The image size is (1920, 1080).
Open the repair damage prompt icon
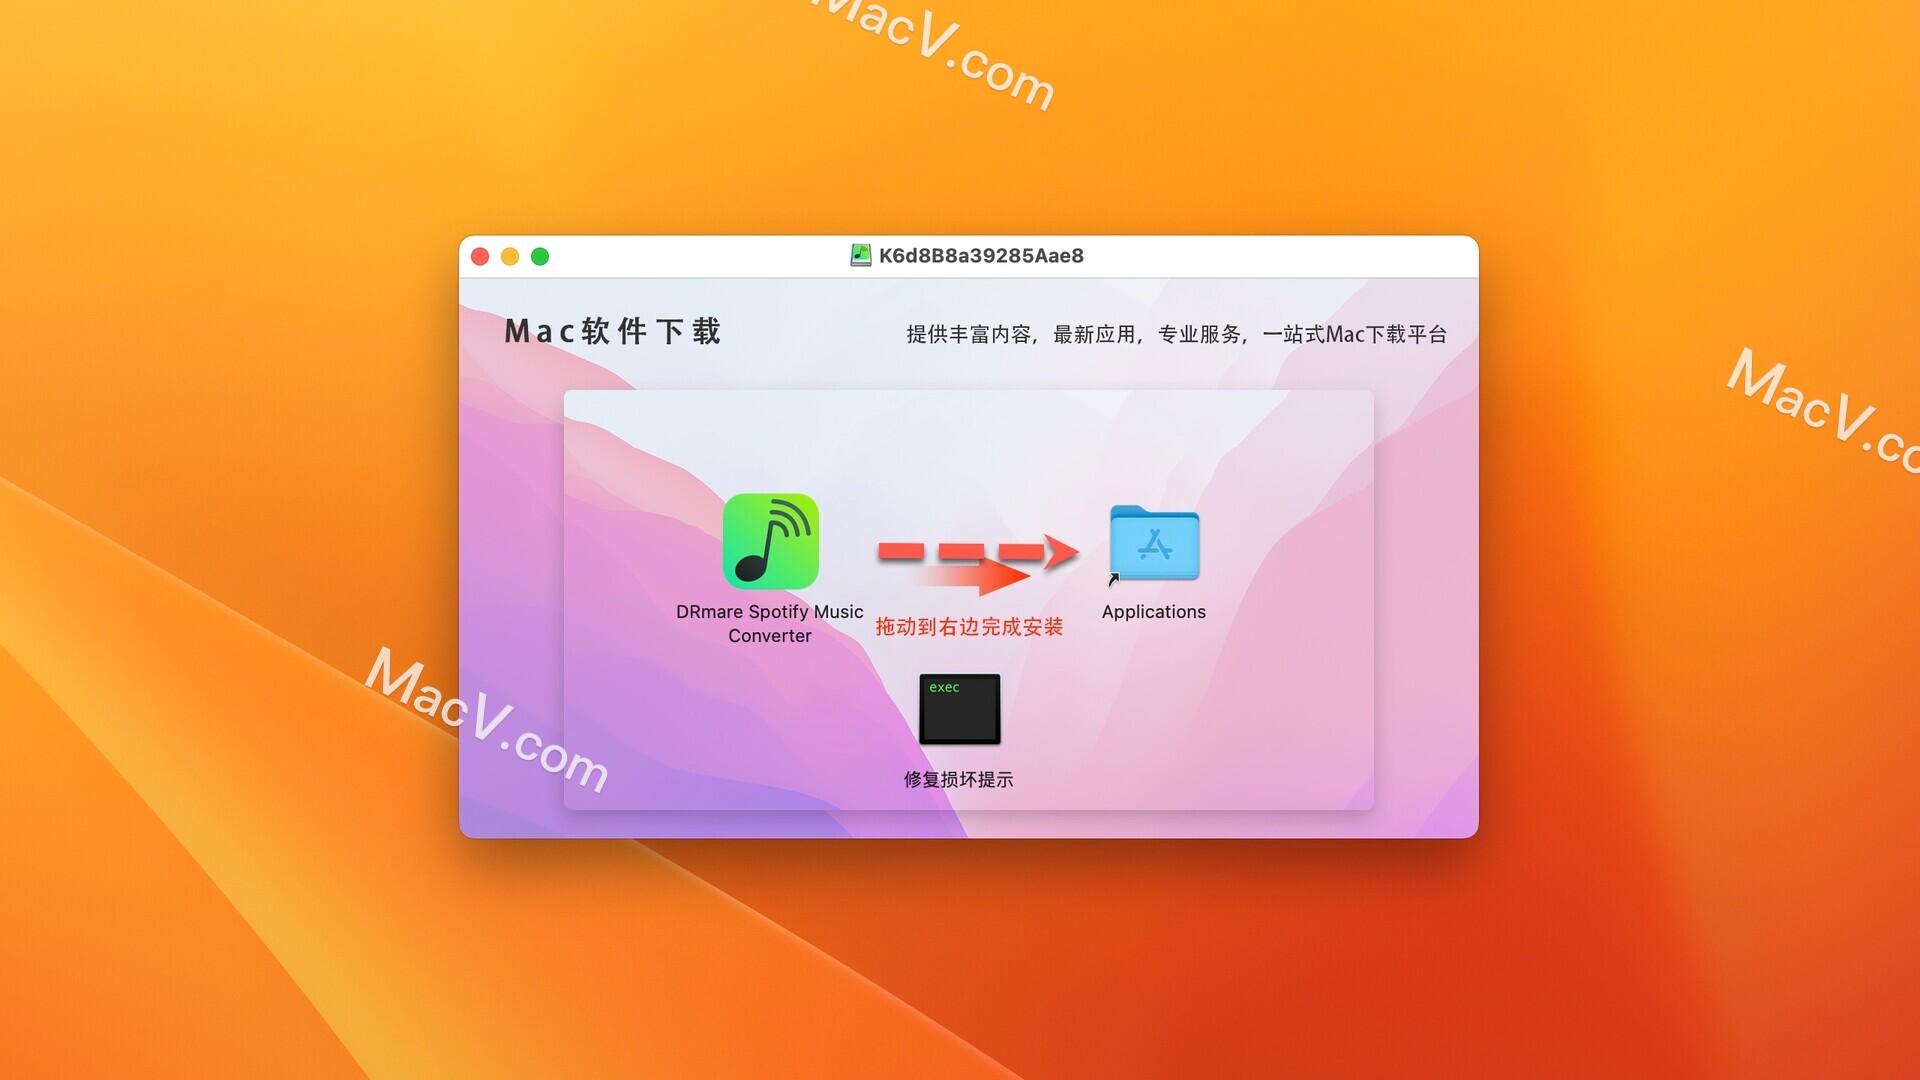tap(957, 709)
